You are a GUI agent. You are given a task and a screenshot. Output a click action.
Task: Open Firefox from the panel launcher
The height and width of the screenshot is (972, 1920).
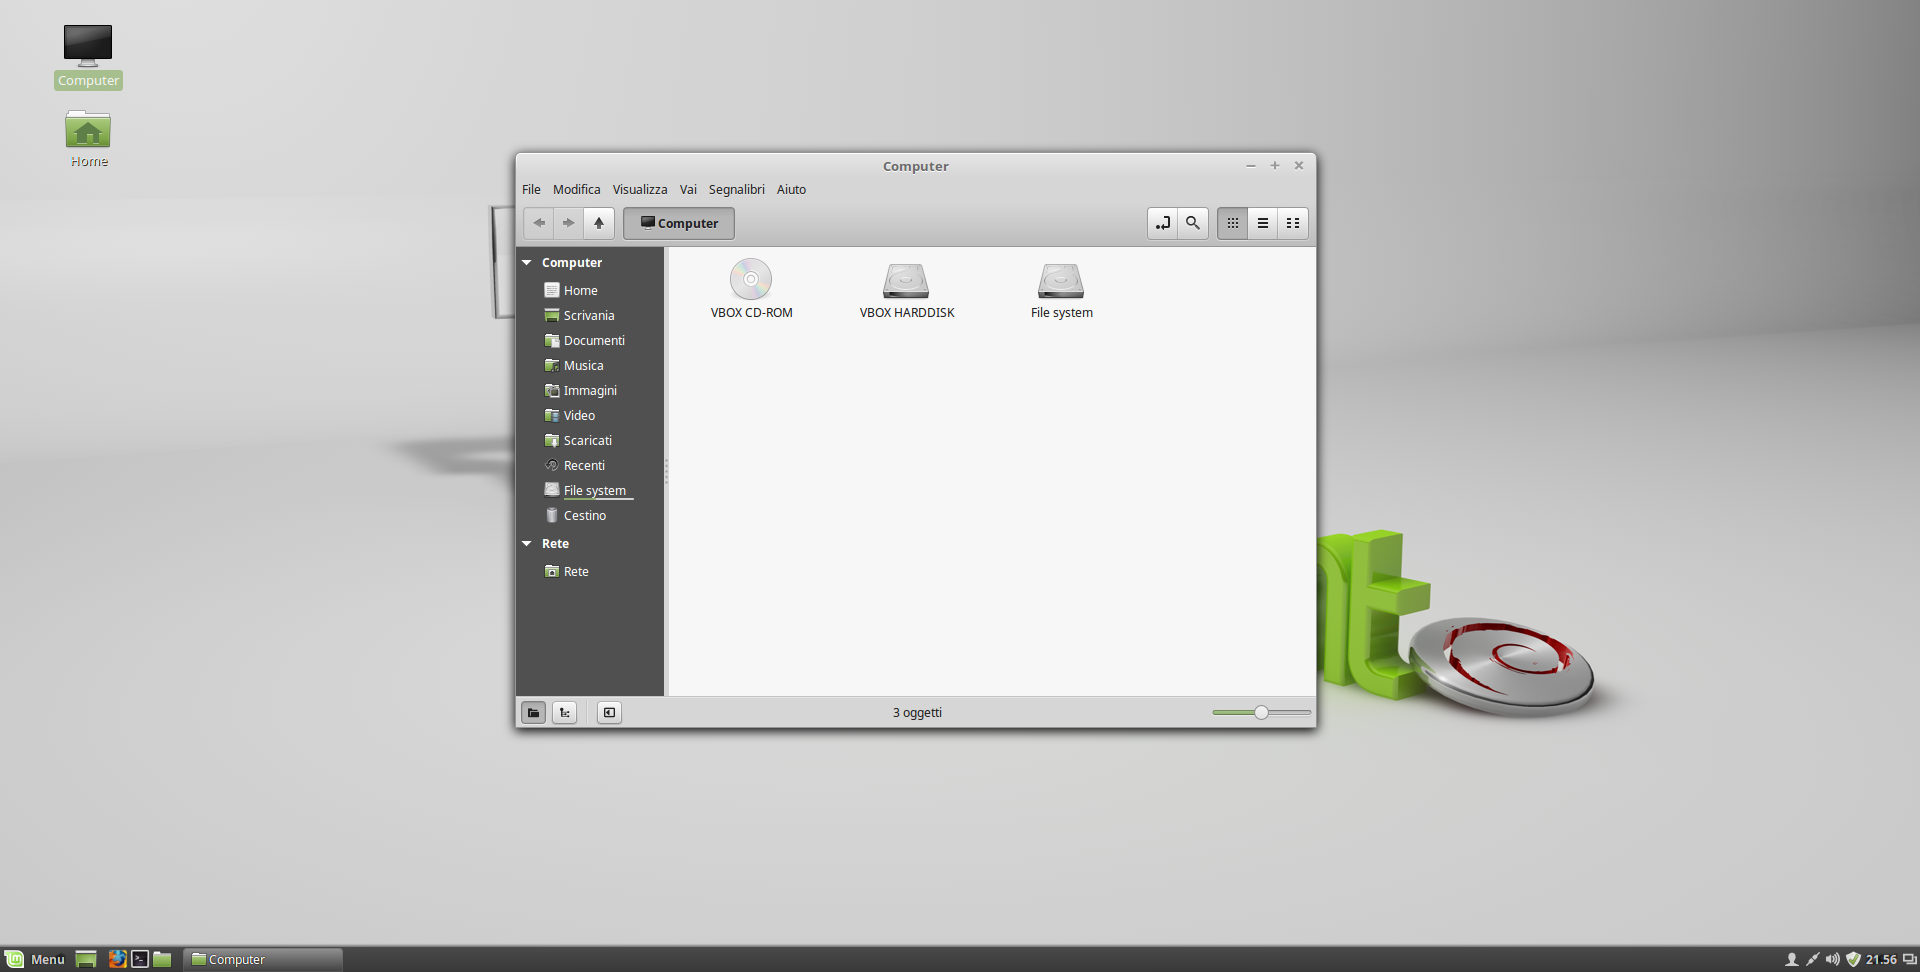pyautogui.click(x=117, y=959)
